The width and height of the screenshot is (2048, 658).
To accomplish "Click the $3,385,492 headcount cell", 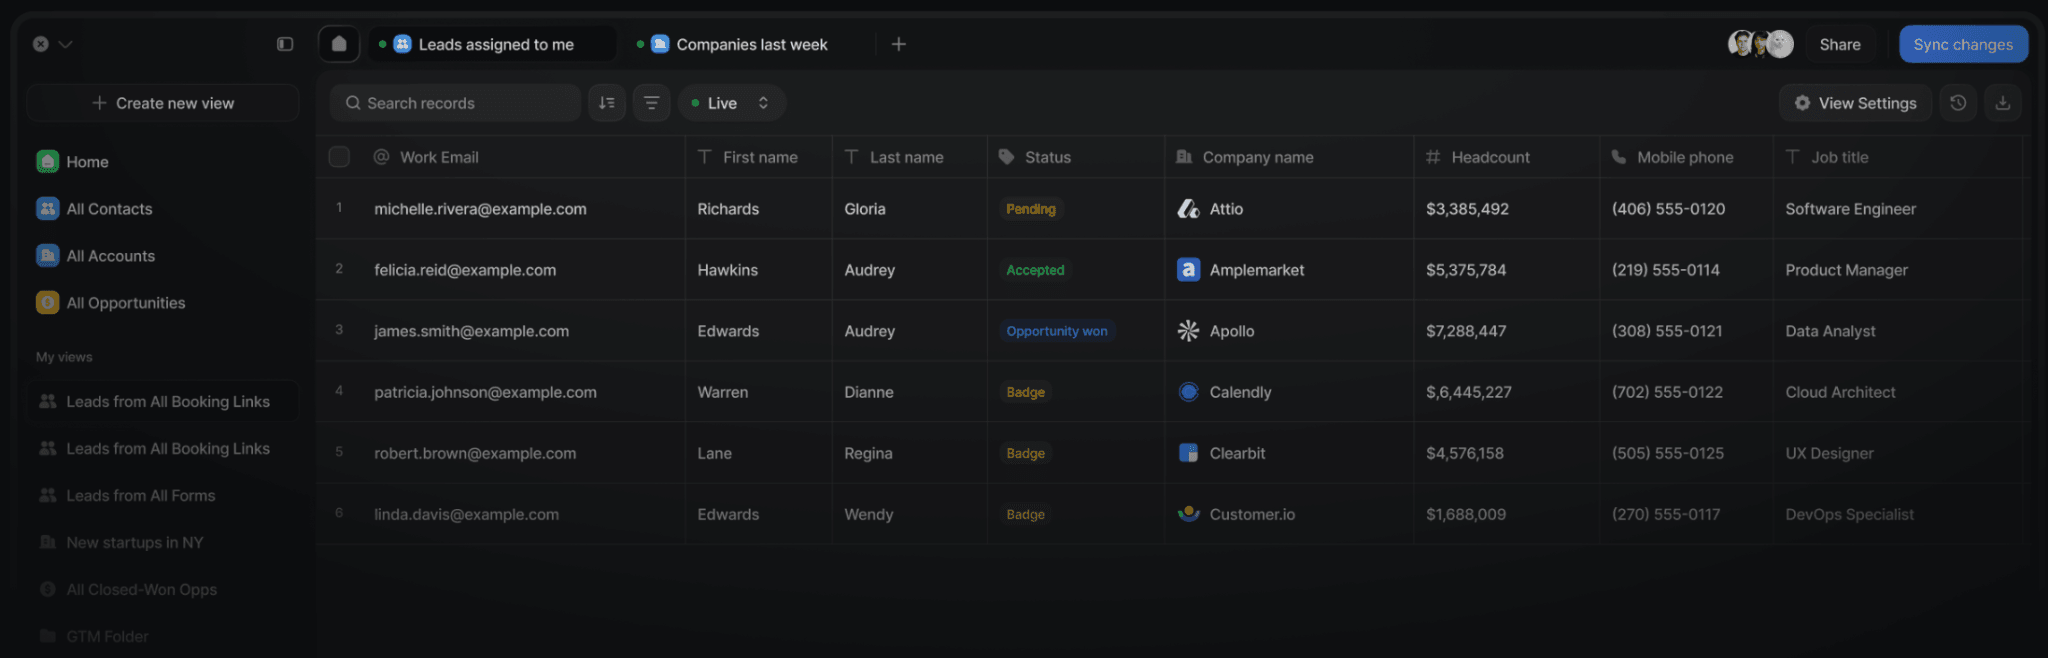I will pyautogui.click(x=1506, y=209).
